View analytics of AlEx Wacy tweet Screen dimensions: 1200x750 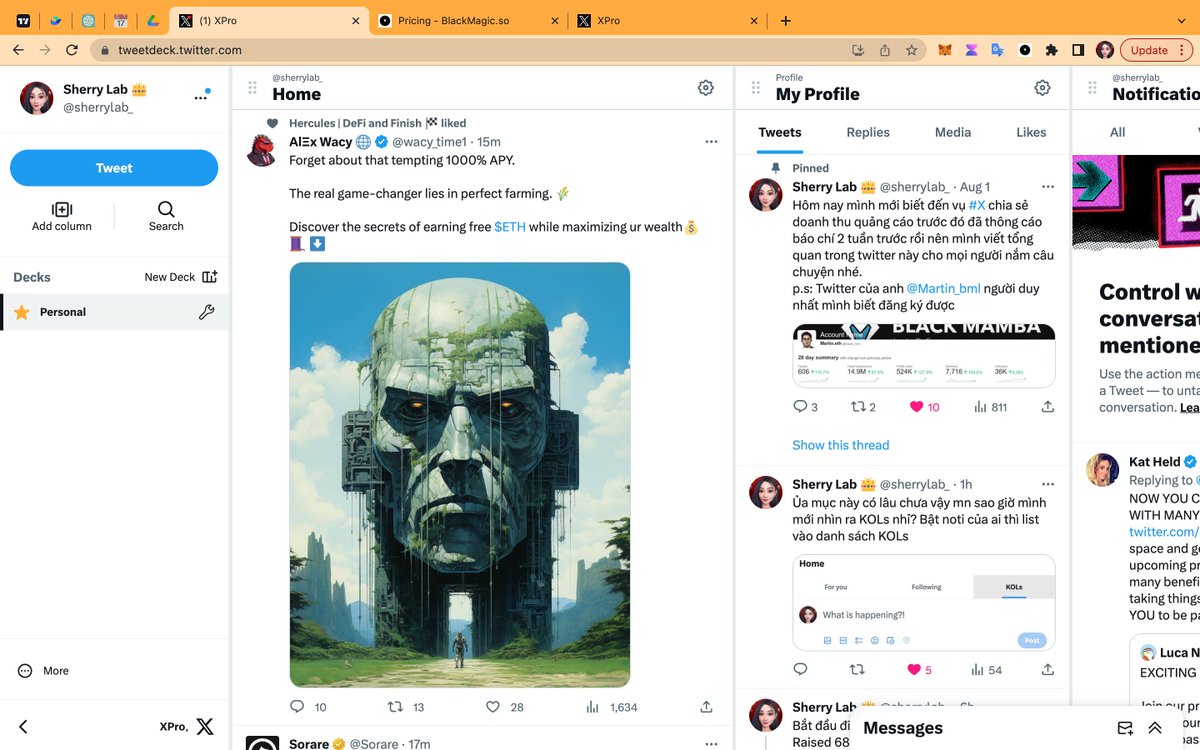(592, 706)
